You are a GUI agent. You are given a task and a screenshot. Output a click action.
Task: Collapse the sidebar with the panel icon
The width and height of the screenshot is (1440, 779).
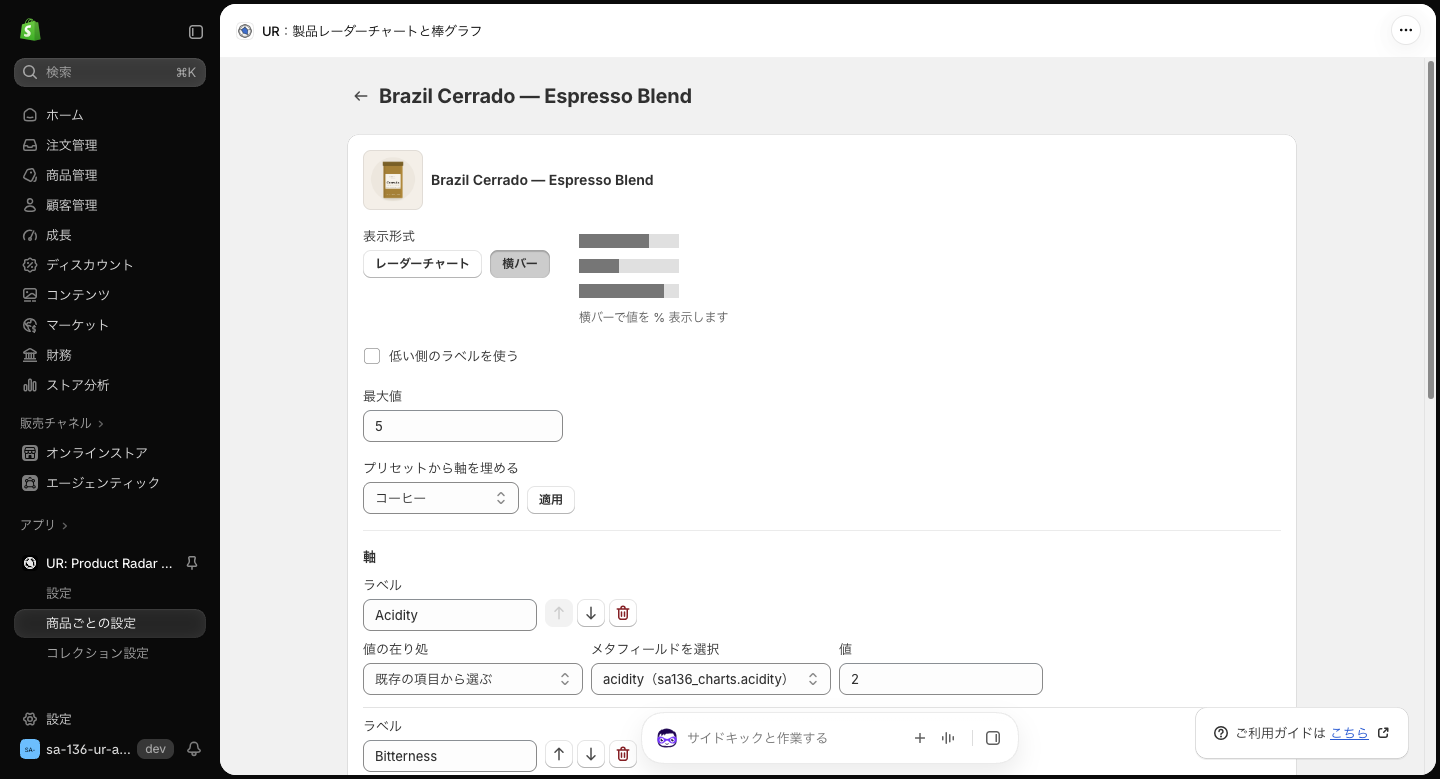196,32
